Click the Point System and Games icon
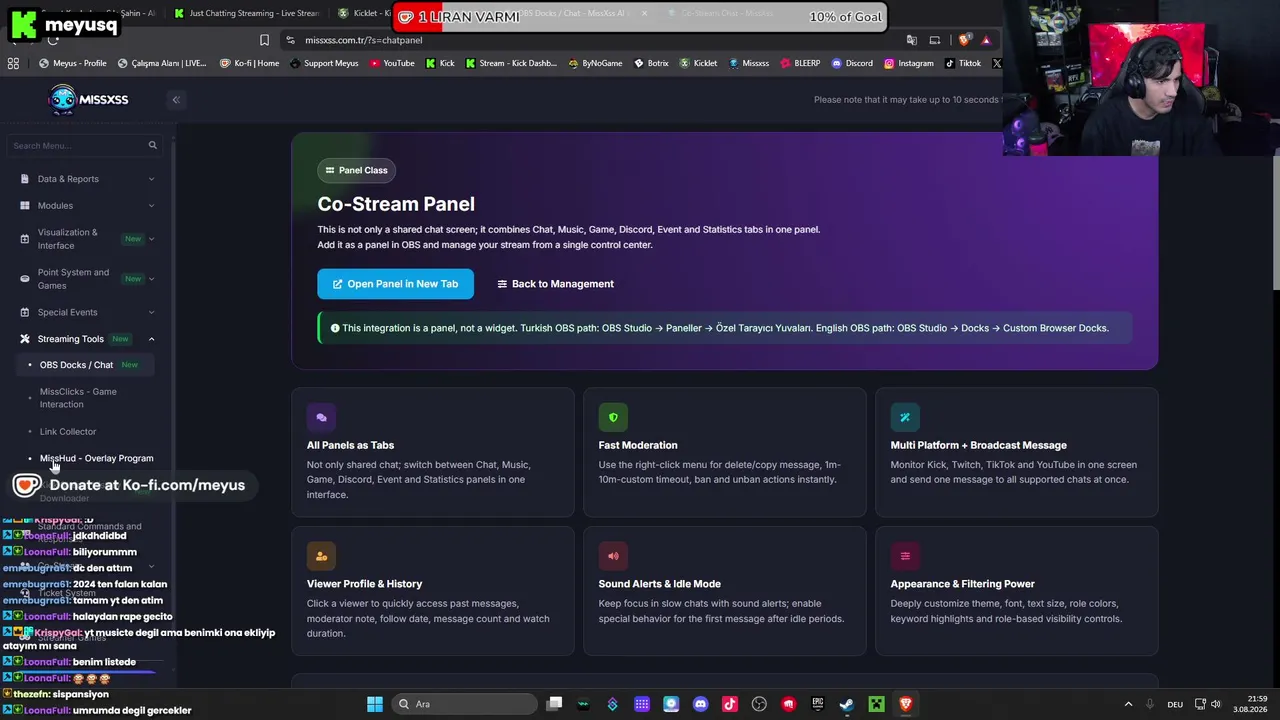The width and height of the screenshot is (1280, 720). [25, 279]
